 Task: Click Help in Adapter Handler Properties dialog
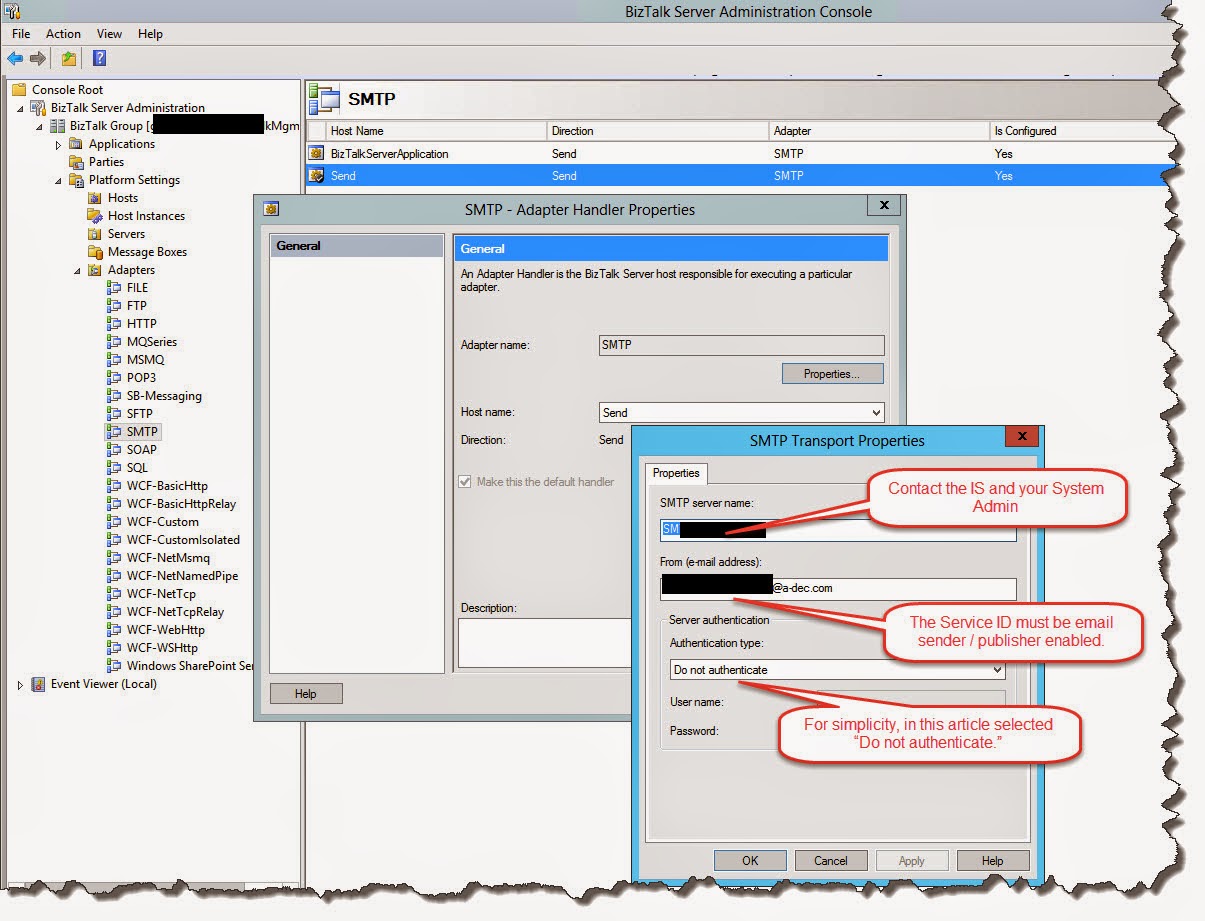pos(306,694)
